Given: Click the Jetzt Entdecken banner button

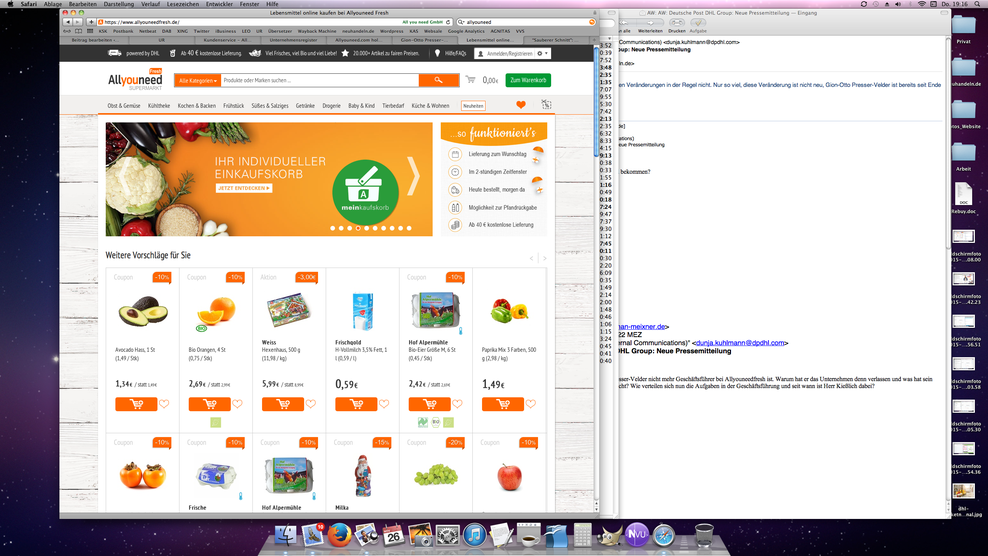Looking at the screenshot, I should 244,188.
